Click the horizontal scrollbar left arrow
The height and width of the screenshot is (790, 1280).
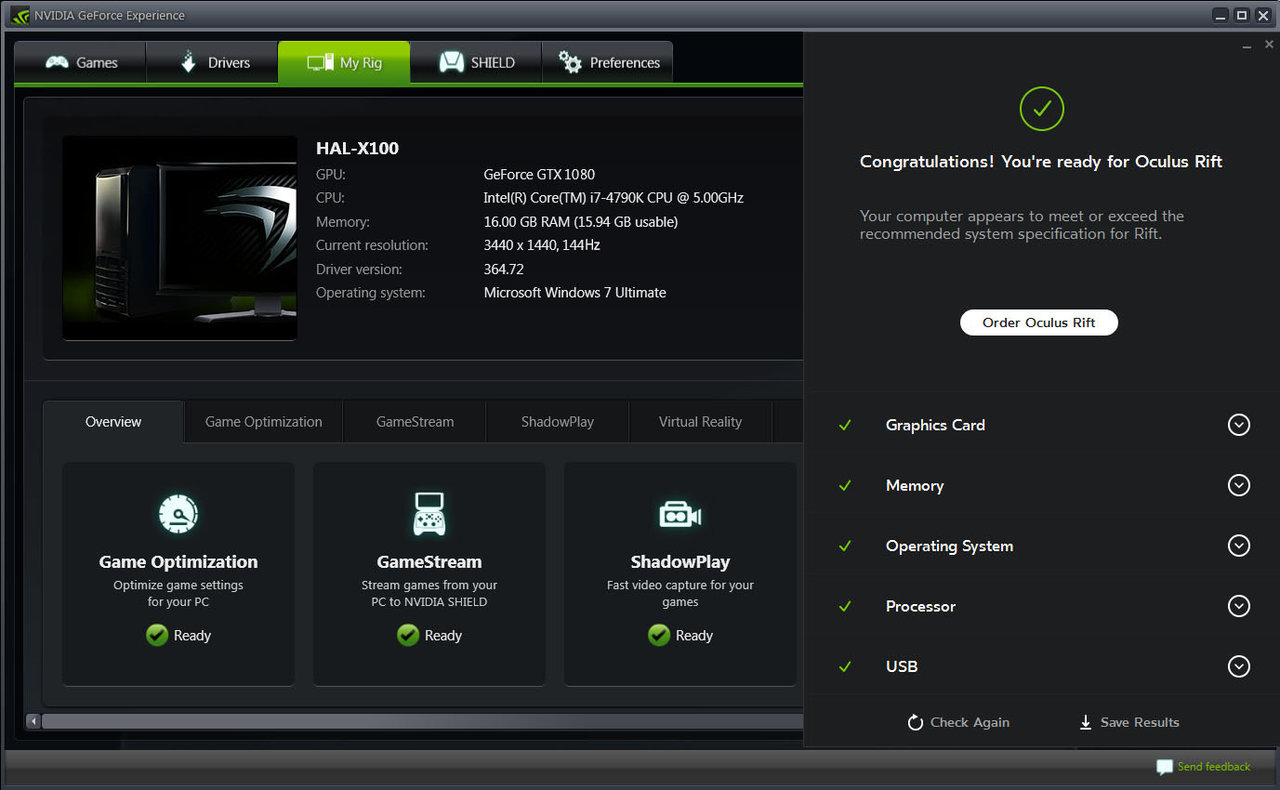click(31, 720)
